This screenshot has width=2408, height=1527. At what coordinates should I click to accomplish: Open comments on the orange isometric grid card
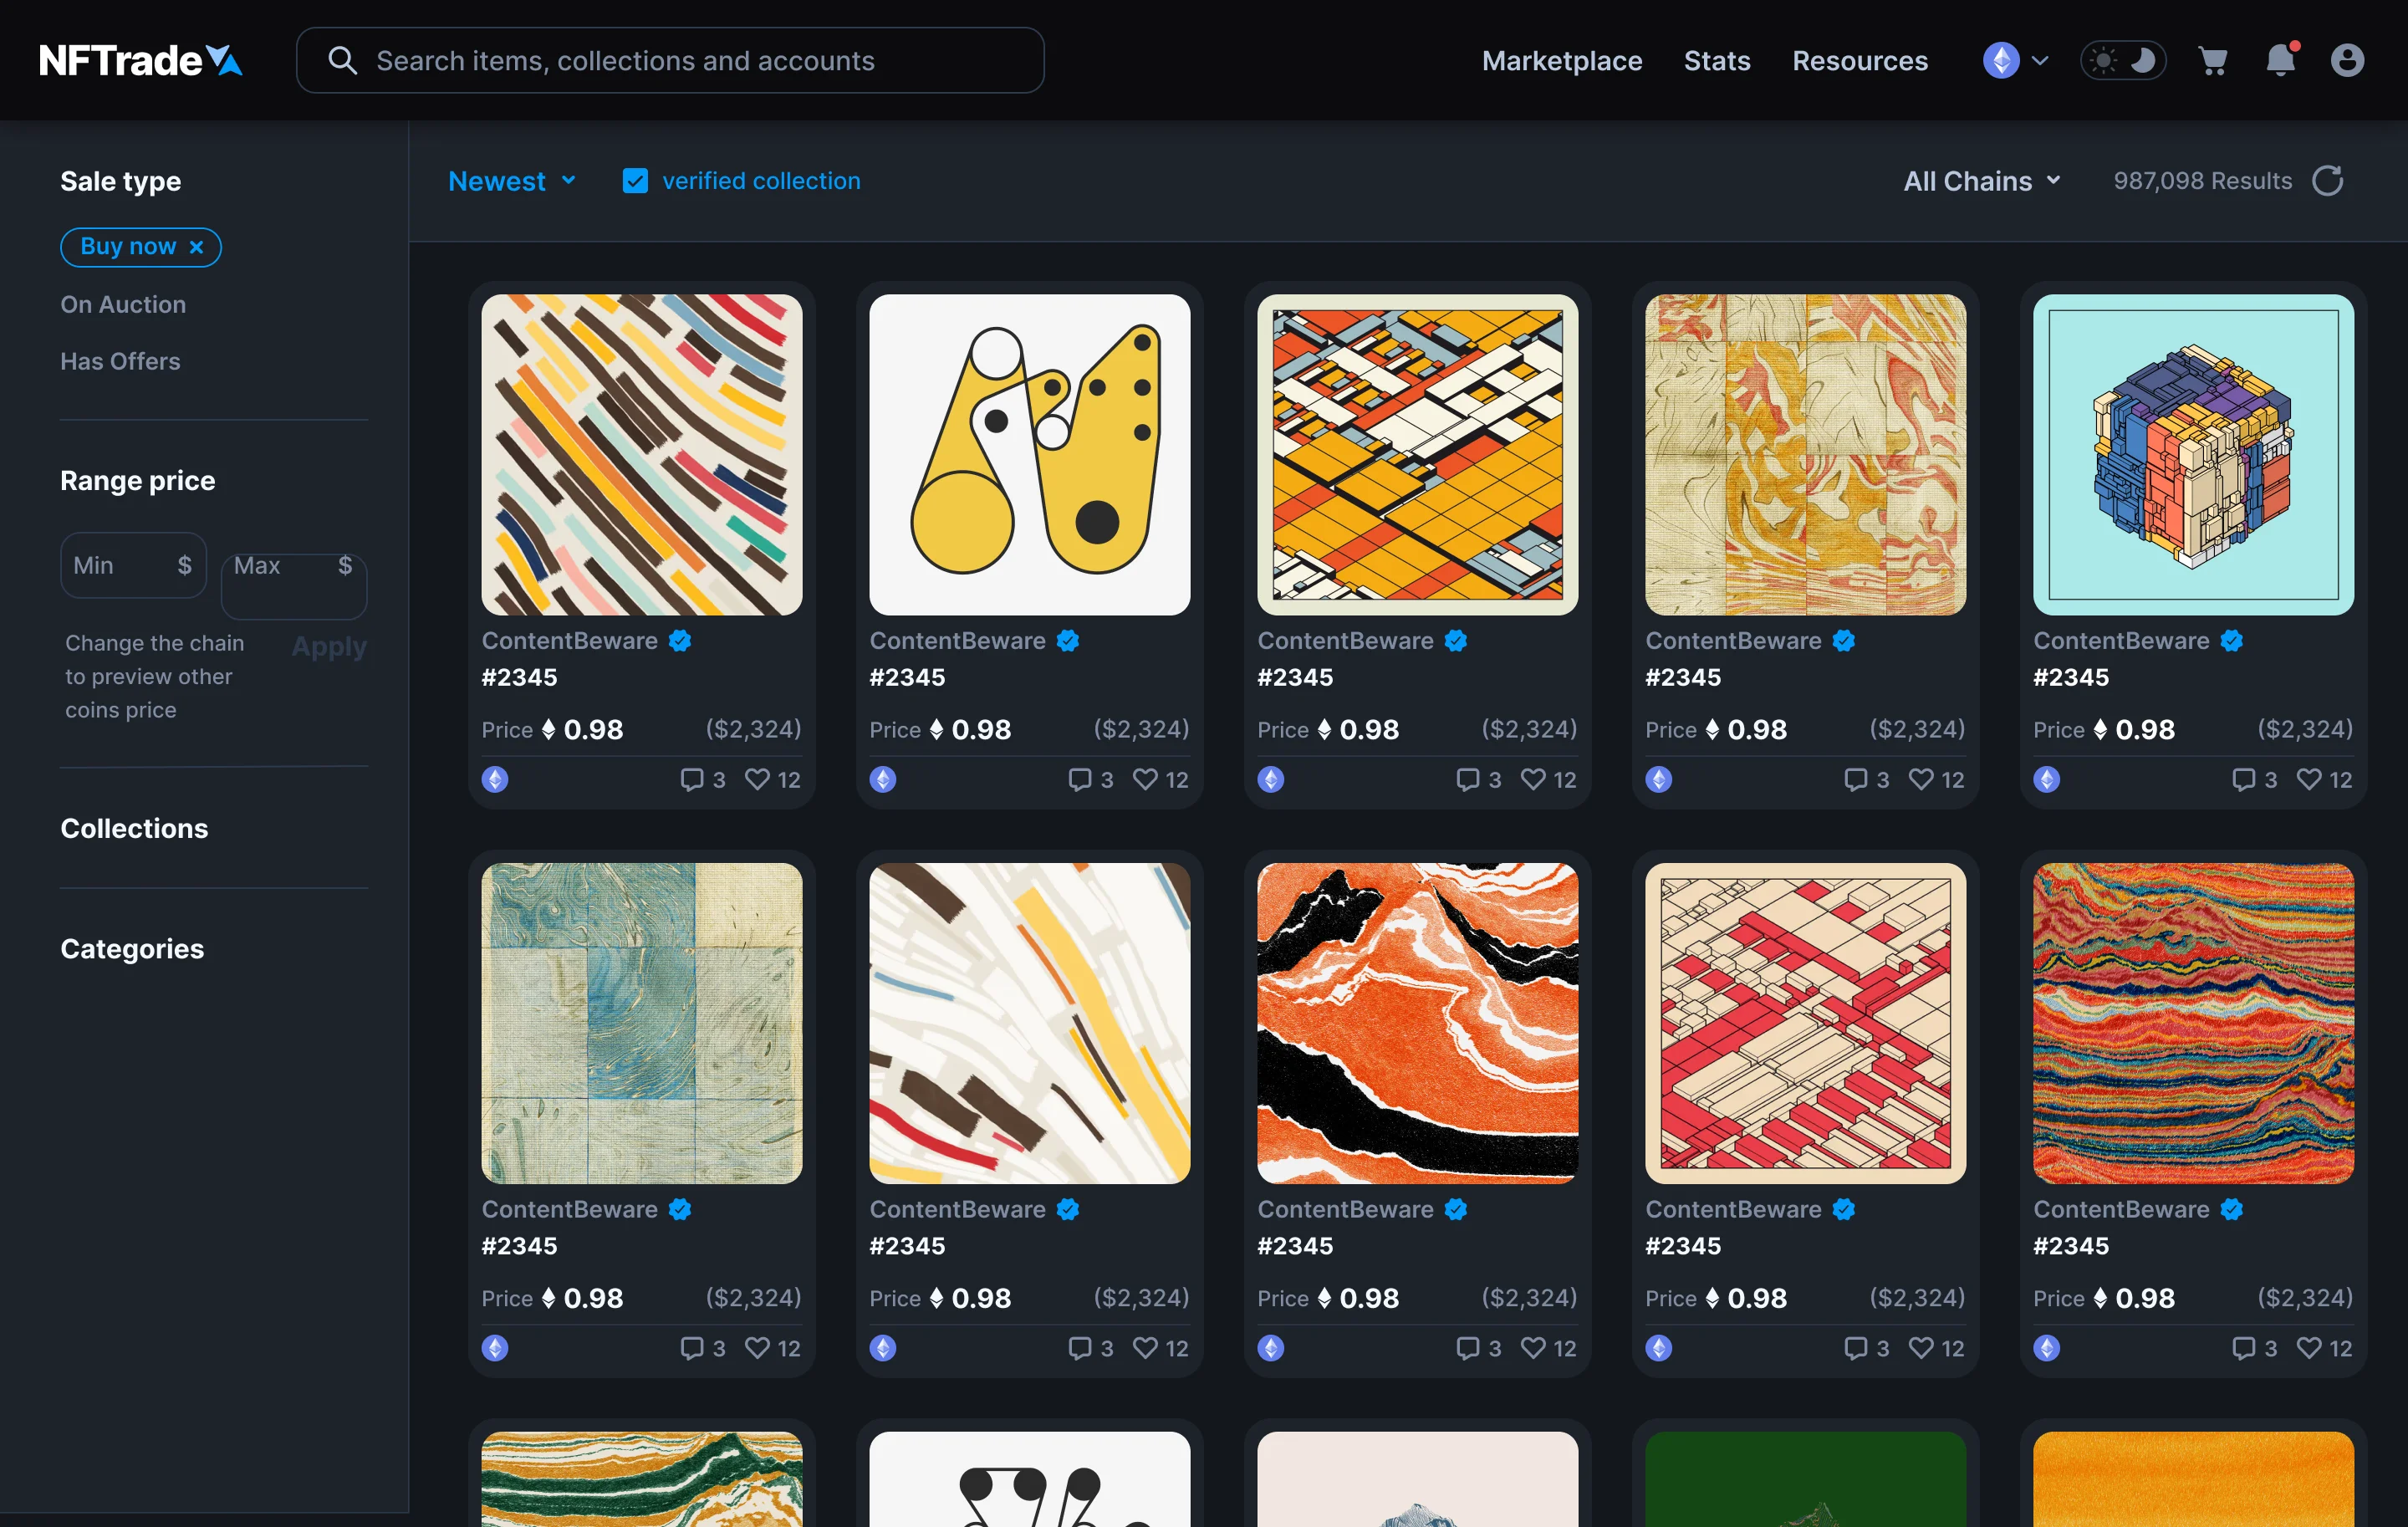(x=1467, y=779)
